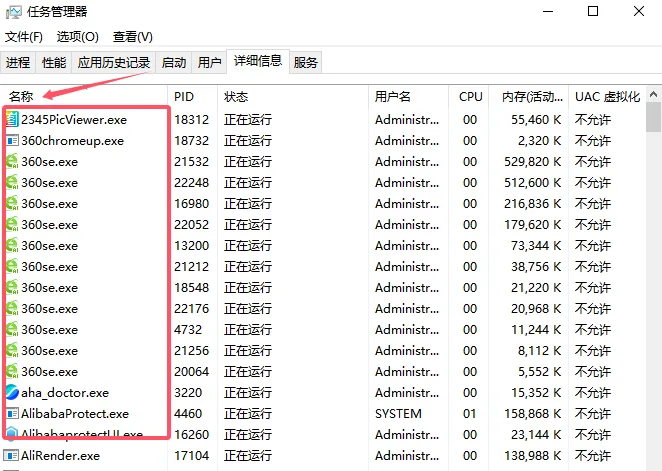Select the aha_doctor.exe row name
This screenshot has height=471, width=662.
pyautogui.click(x=65, y=393)
